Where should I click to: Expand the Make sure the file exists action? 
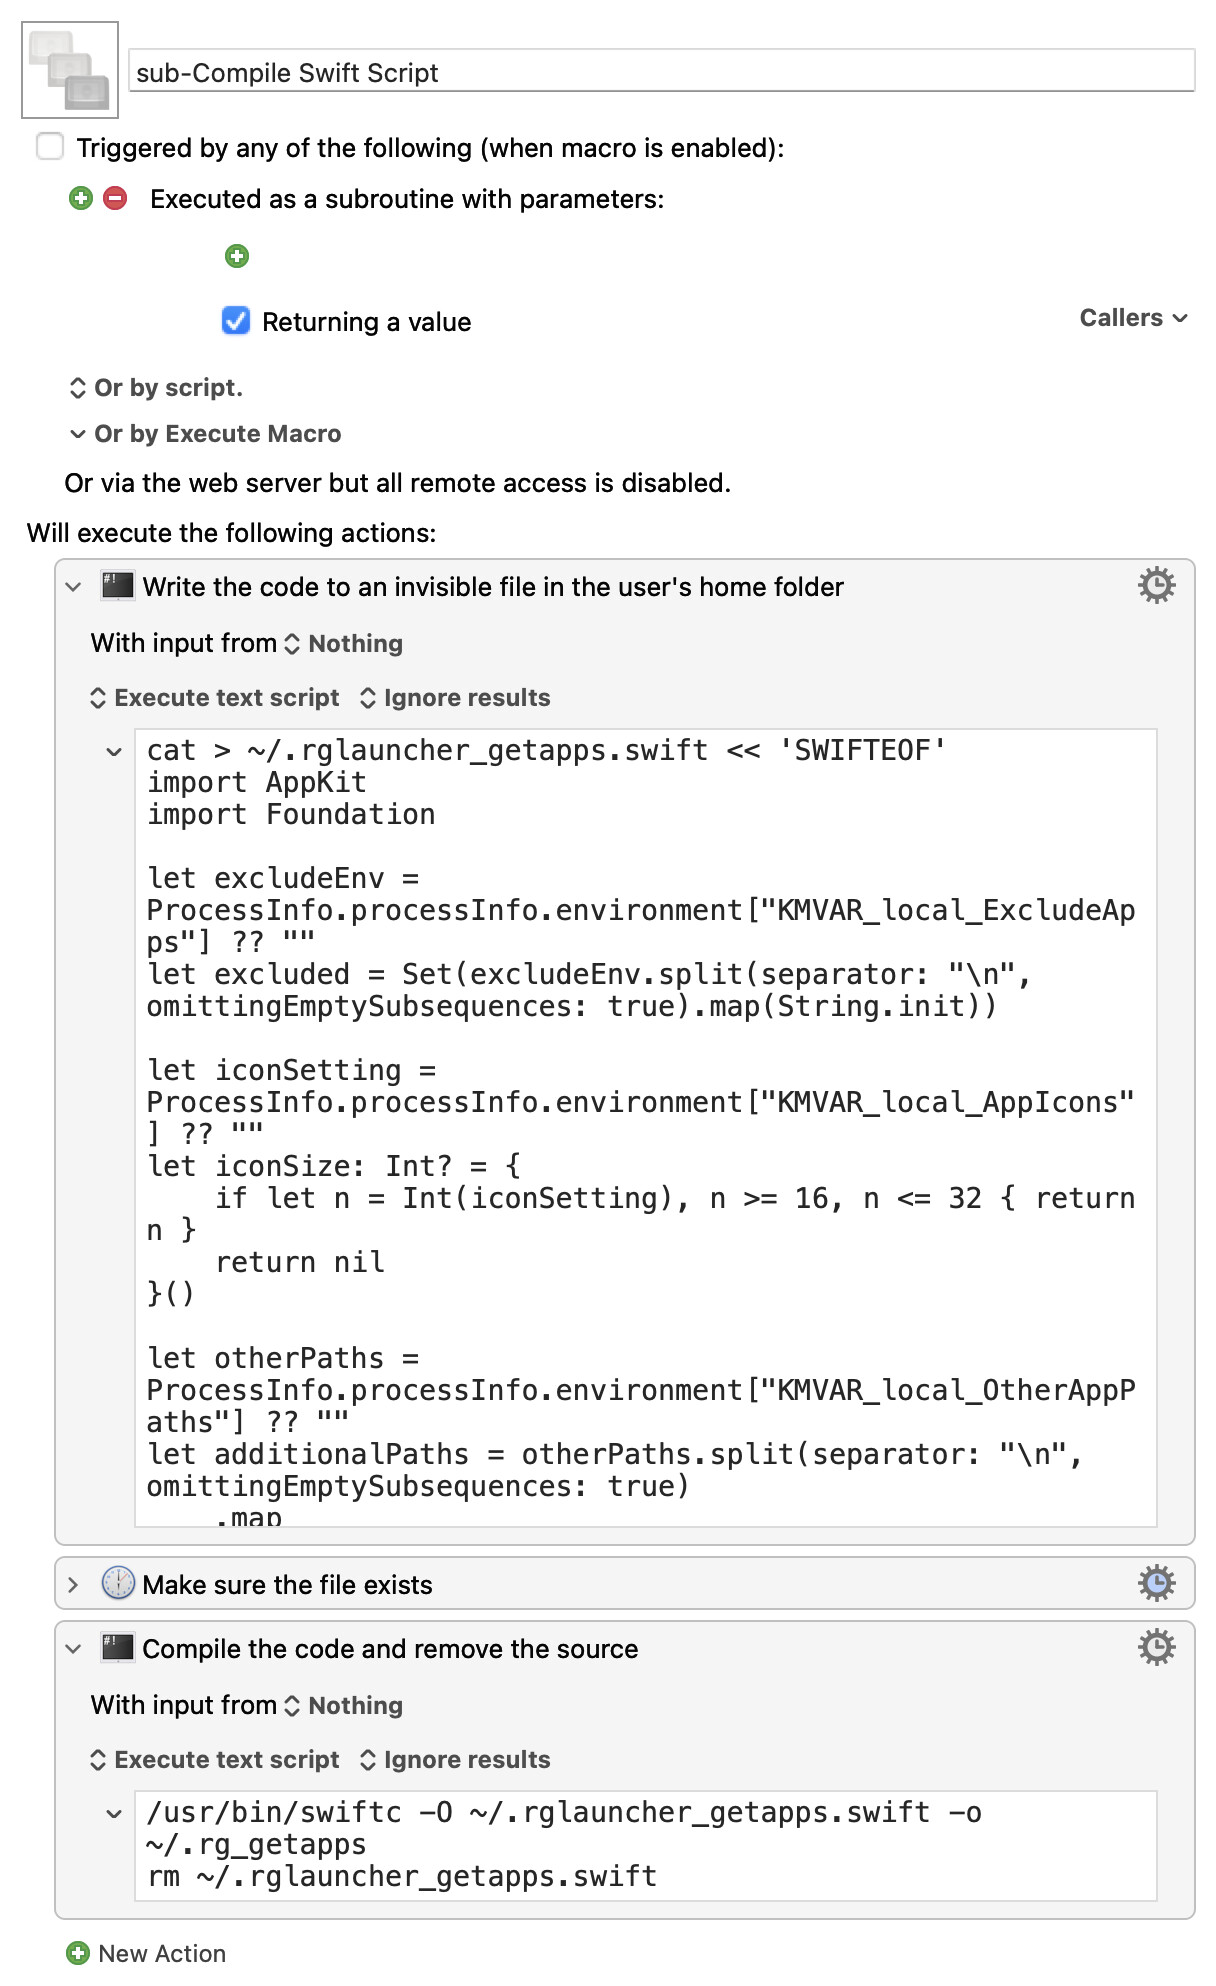(73, 1584)
